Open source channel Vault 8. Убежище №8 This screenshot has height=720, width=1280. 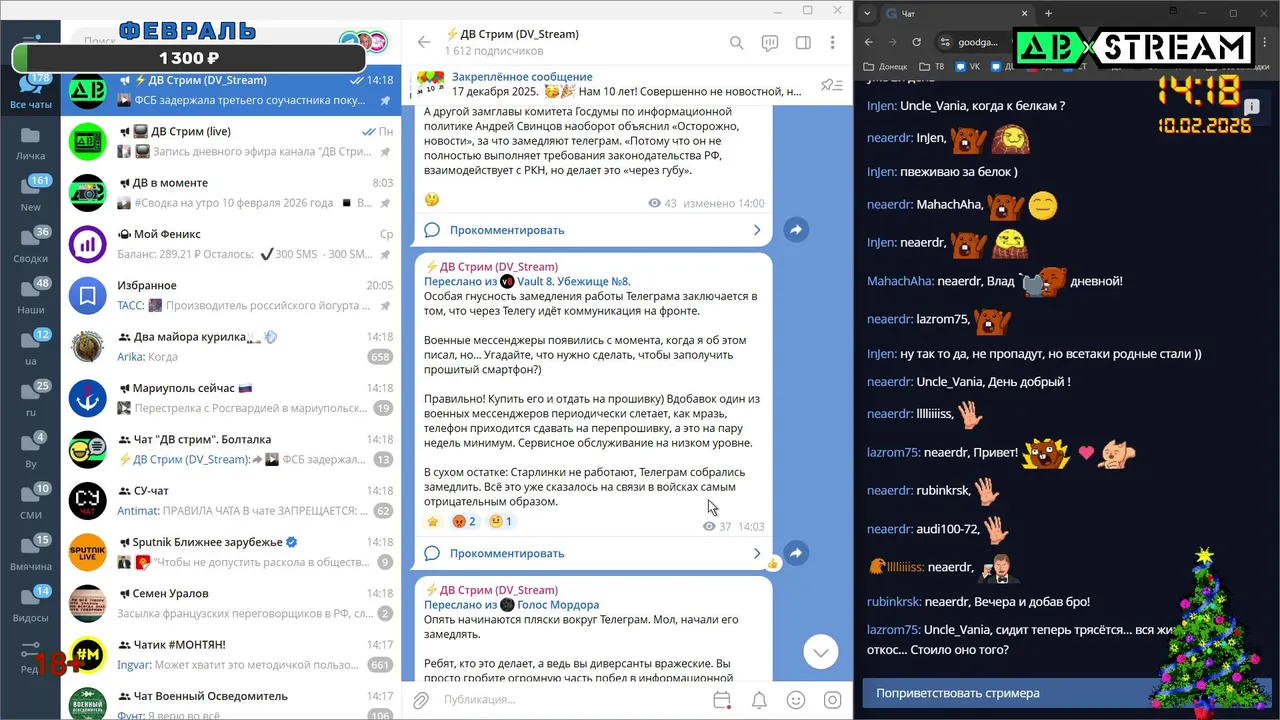coord(573,282)
